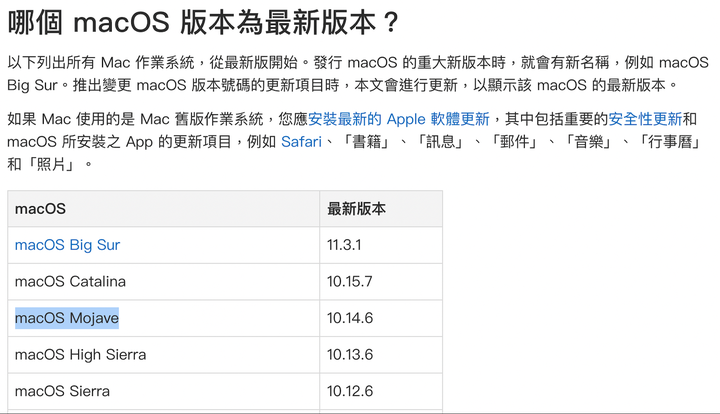Viewport: 720px width, 414px height.
Task: Click the 10.12.6 version cell
Action: point(381,391)
